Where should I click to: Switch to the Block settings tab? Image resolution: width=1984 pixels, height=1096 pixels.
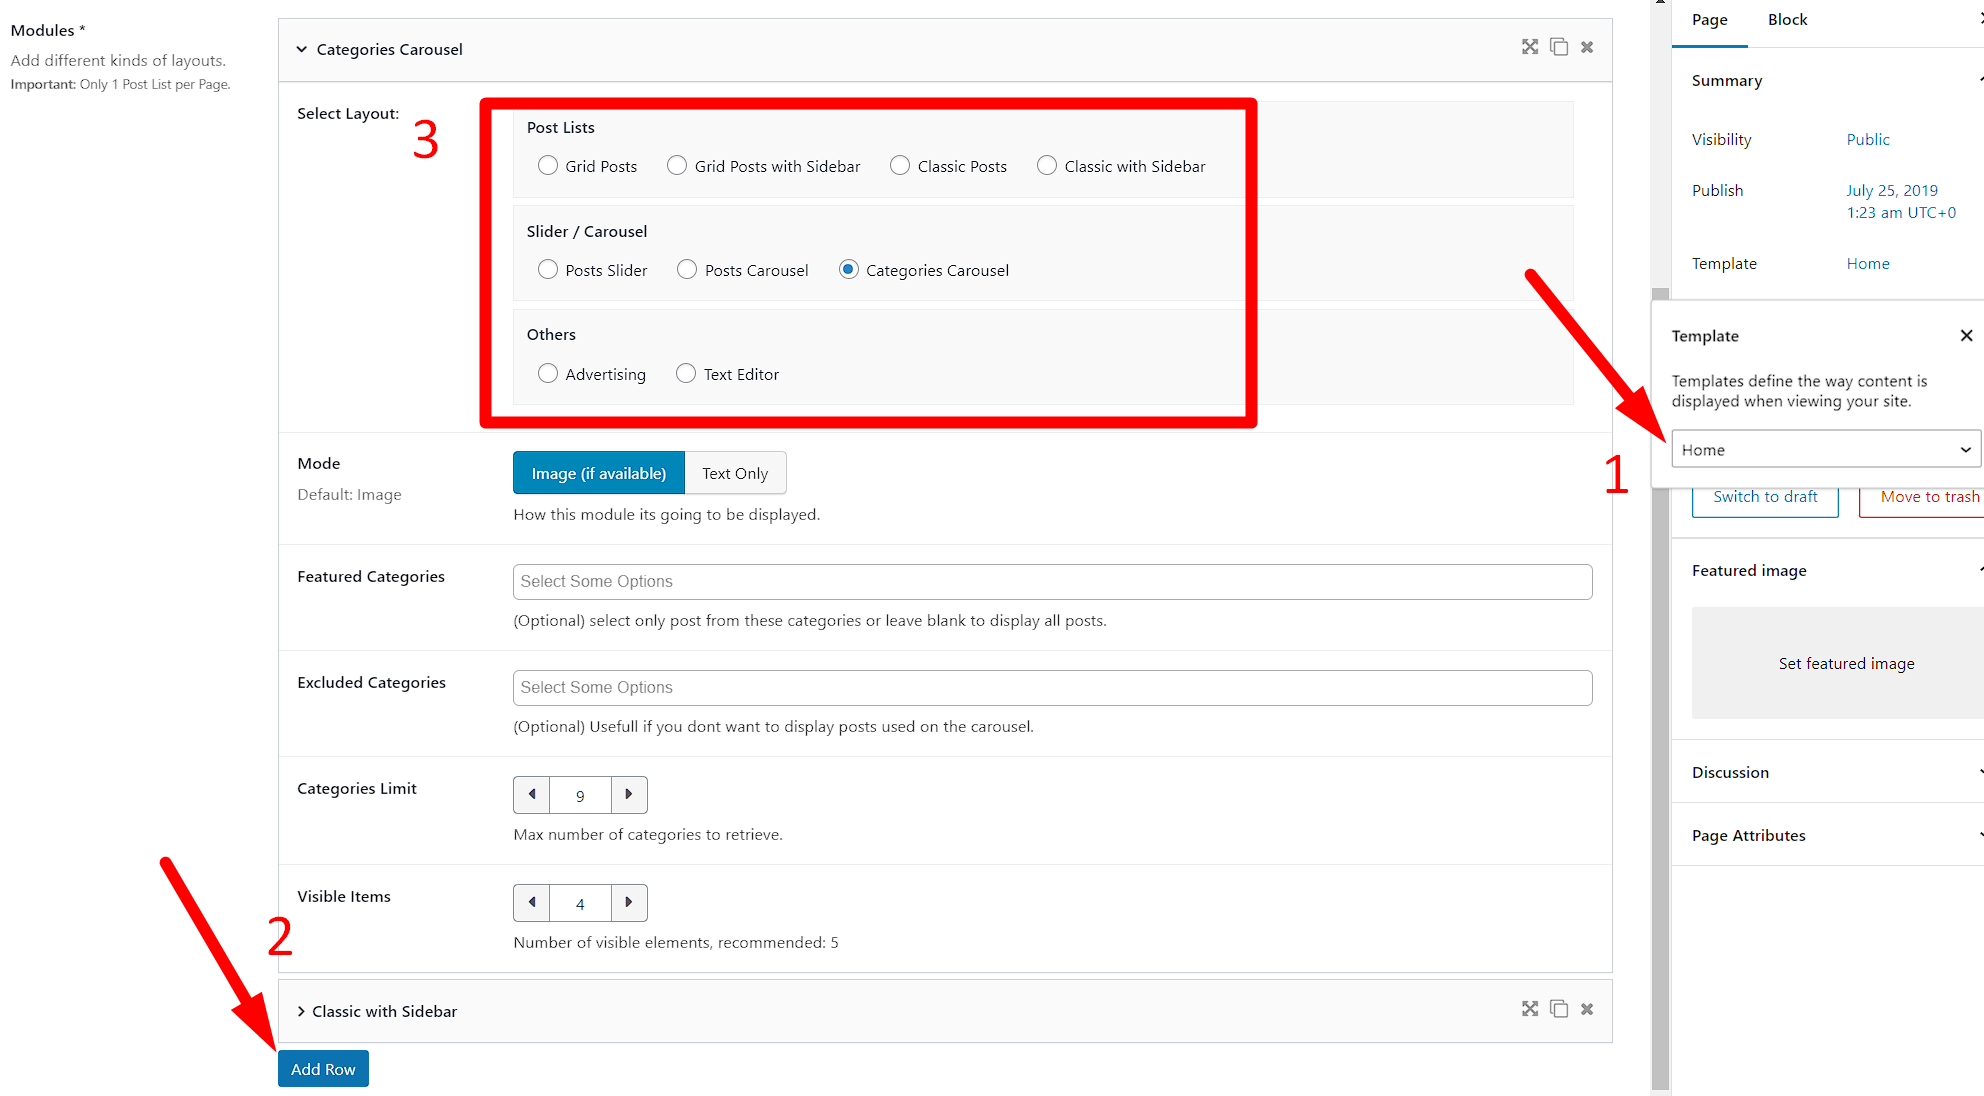point(1787,20)
